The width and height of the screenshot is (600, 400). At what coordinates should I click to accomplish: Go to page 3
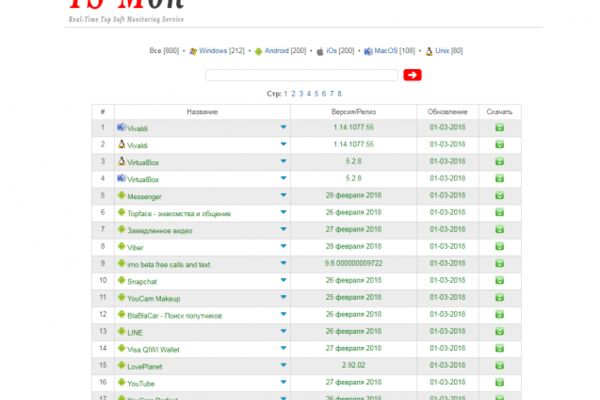click(301, 93)
